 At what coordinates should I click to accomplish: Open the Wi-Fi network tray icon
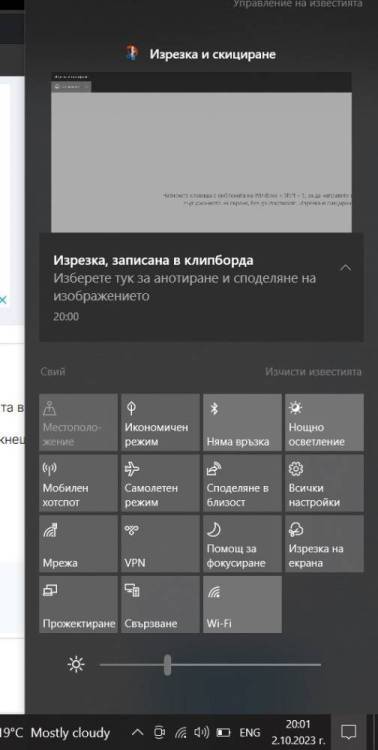[180, 732]
